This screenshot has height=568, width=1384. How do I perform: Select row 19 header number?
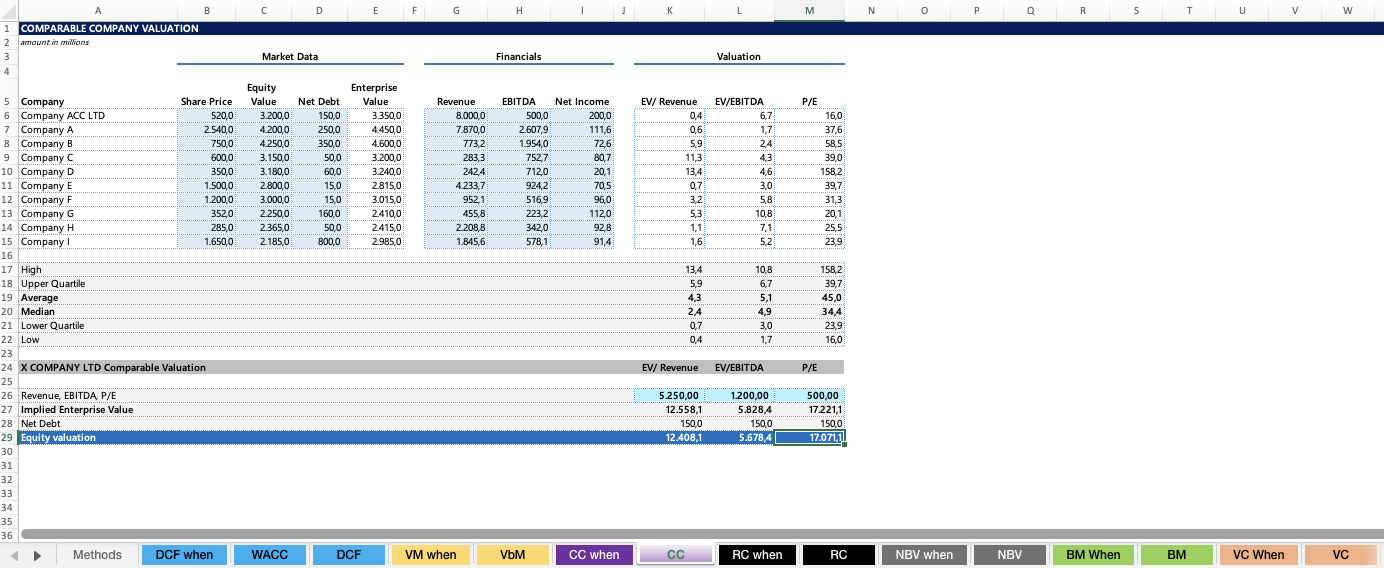coord(8,298)
